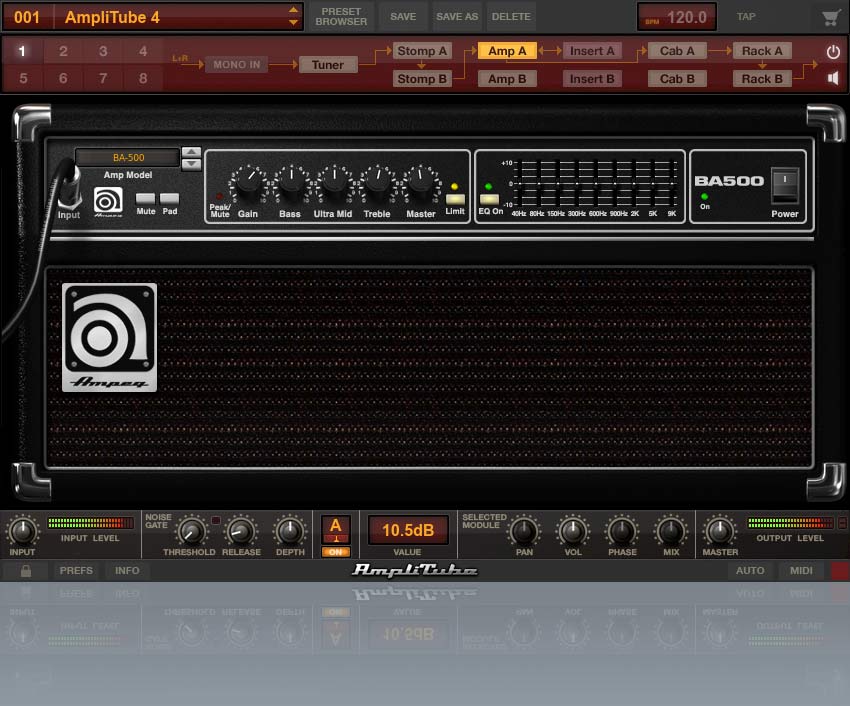
Task: Adjust the 300Hz graphic EQ slider
Action: (577, 184)
